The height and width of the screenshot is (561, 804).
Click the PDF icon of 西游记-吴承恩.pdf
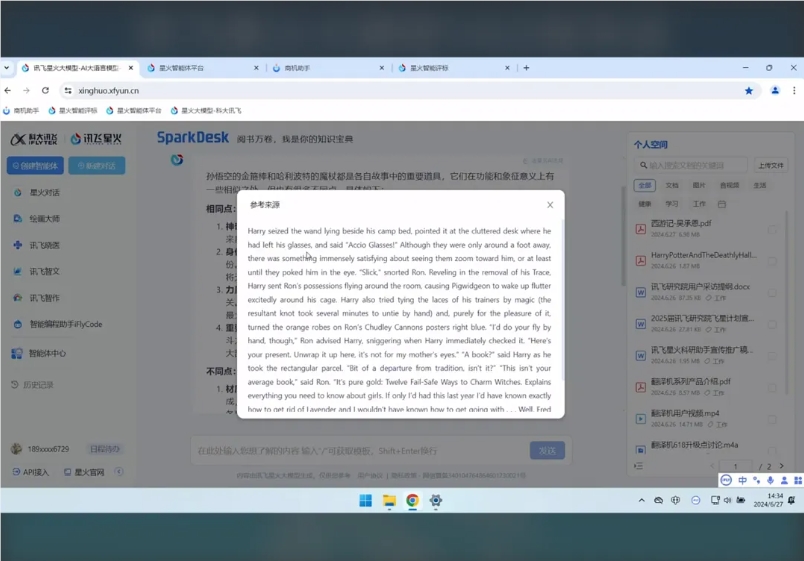640,229
